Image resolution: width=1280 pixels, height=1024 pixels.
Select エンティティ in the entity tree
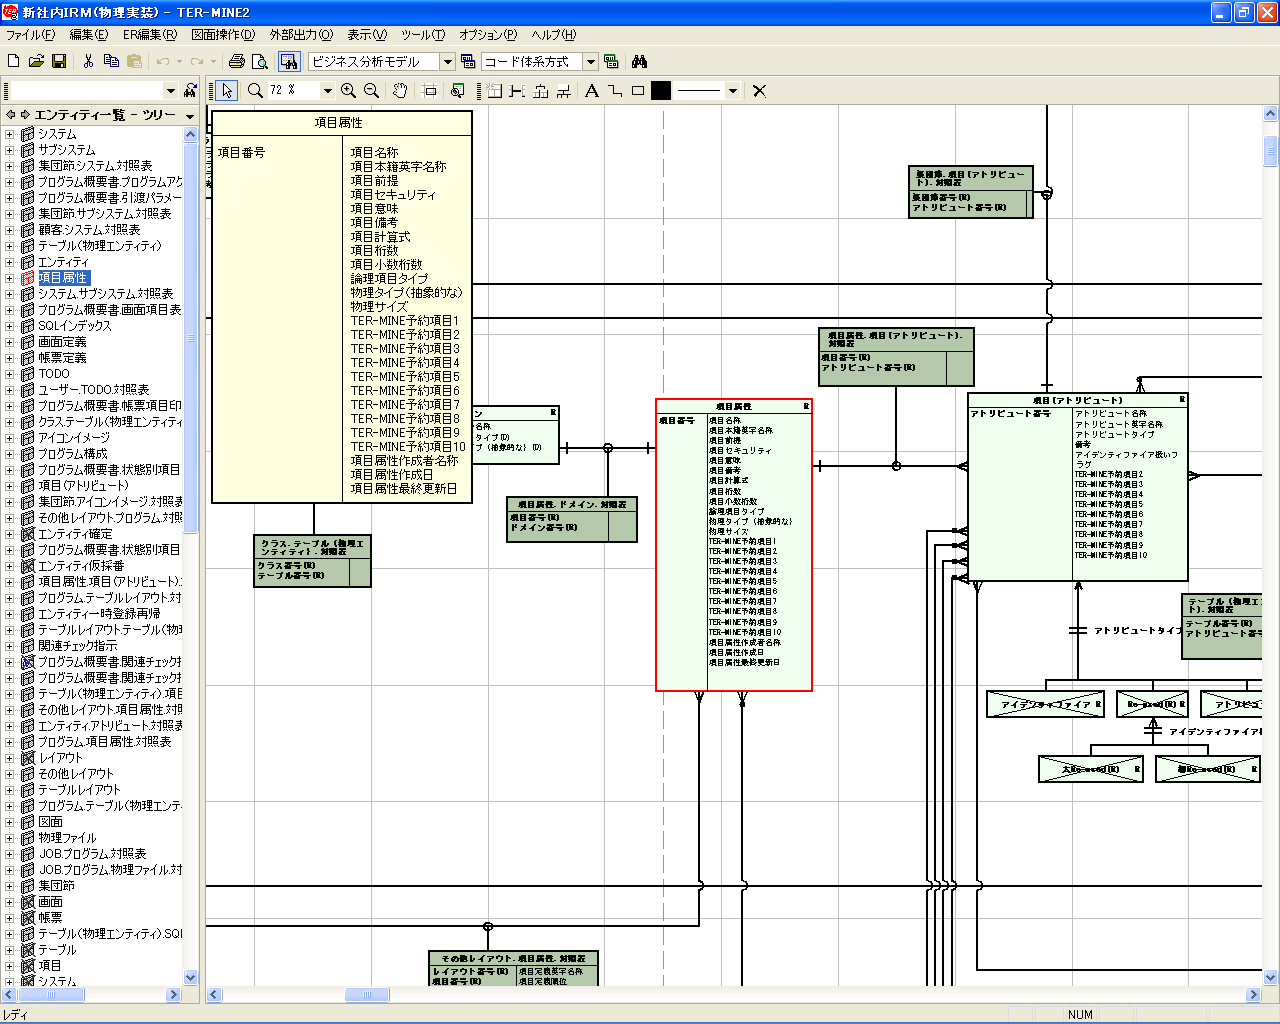coord(64,262)
